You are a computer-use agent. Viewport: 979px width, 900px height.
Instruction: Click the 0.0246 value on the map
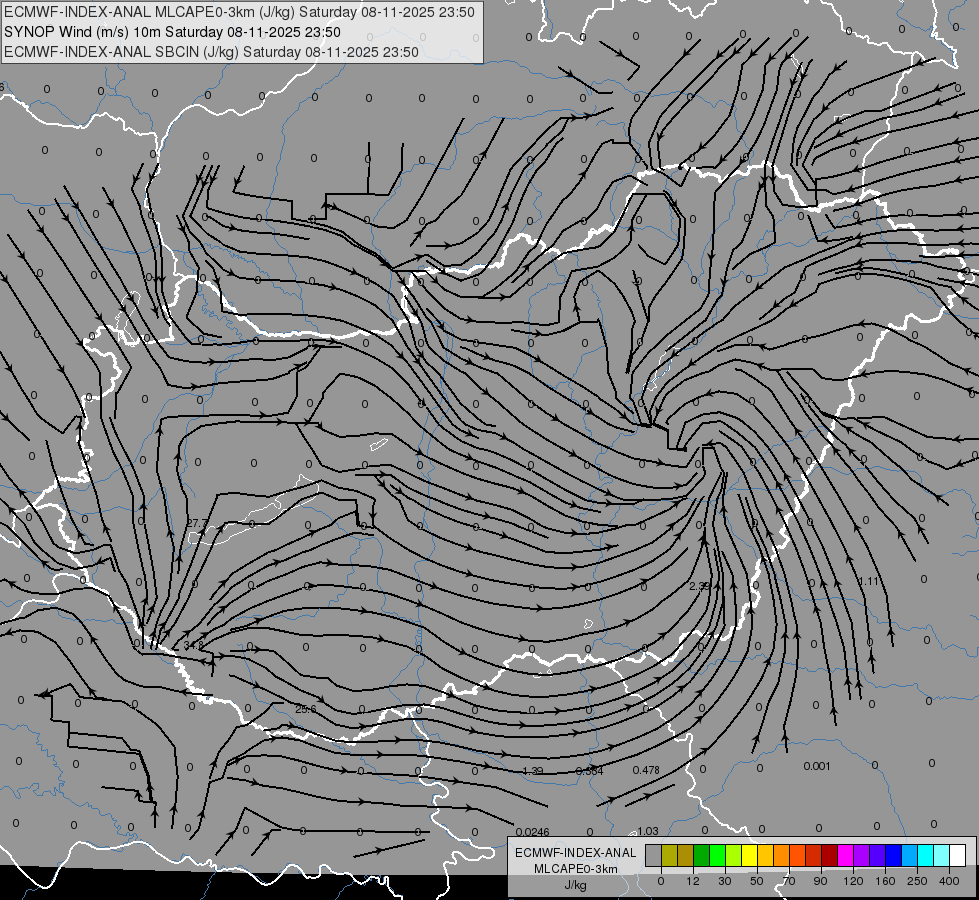(533, 832)
